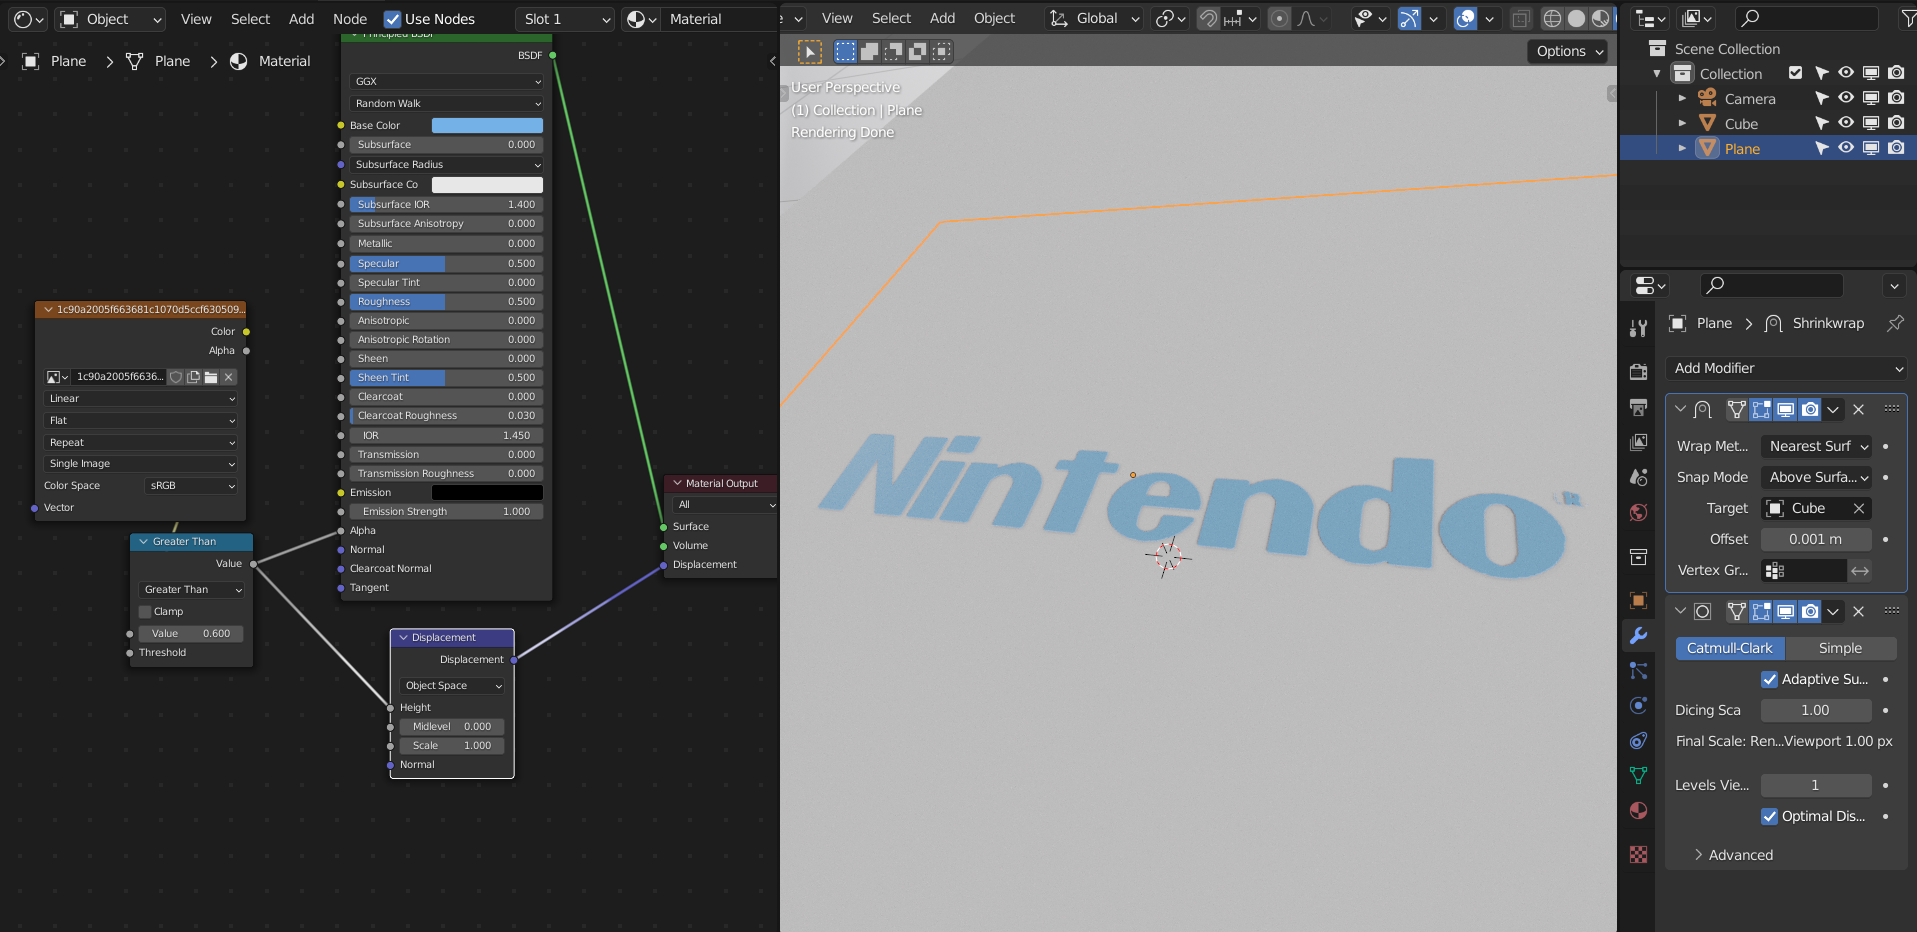Invert the Shrinkwrap vertex group influence
The image size is (1917, 932).
pos(1860,571)
